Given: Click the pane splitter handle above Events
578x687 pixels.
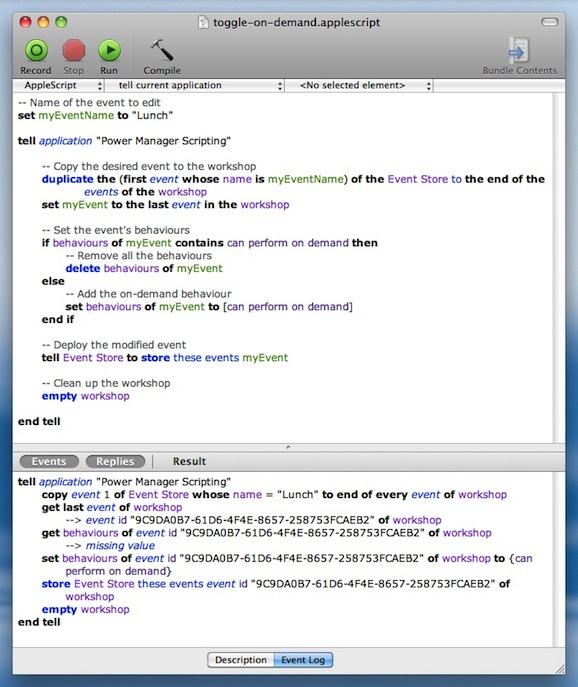Looking at the screenshot, I should pyautogui.click(x=288, y=447).
